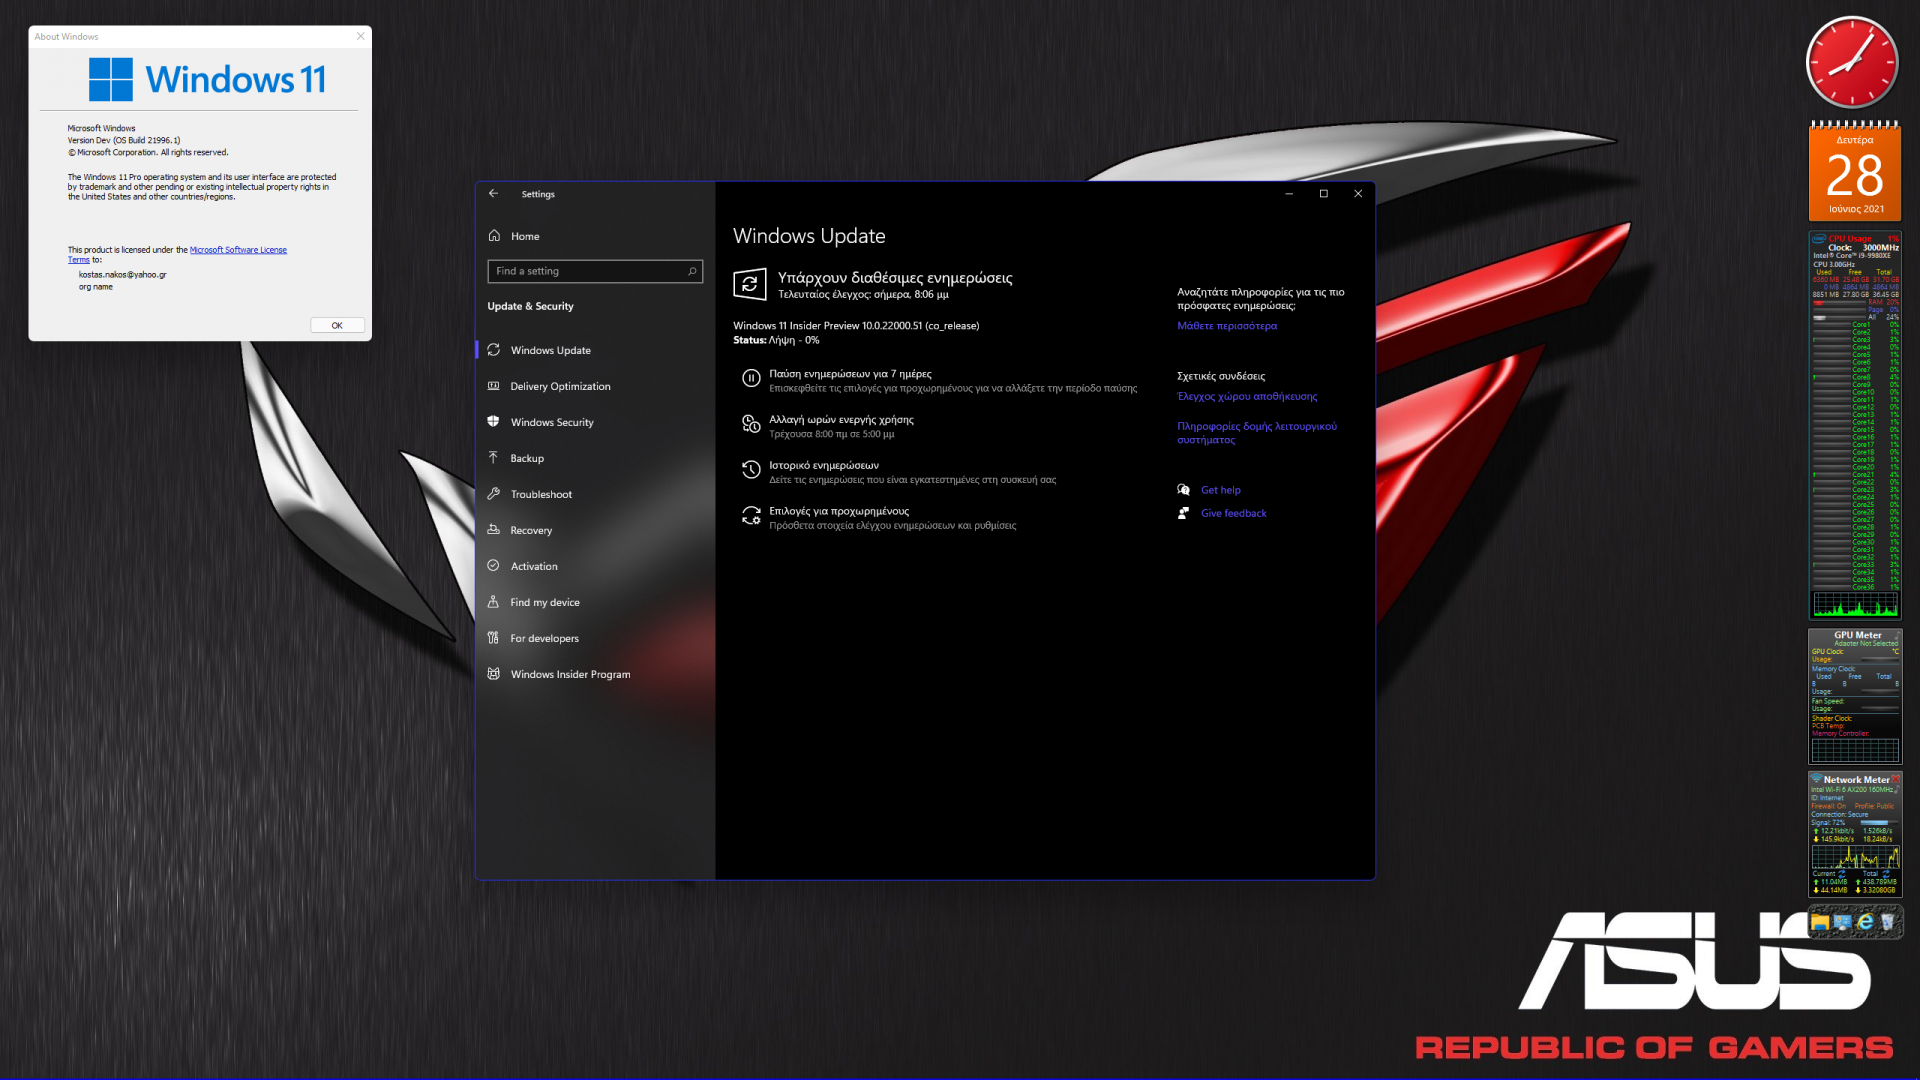Screen dimensions: 1920x1080
Task: Open Troubleshoot settings
Action: tap(594, 494)
